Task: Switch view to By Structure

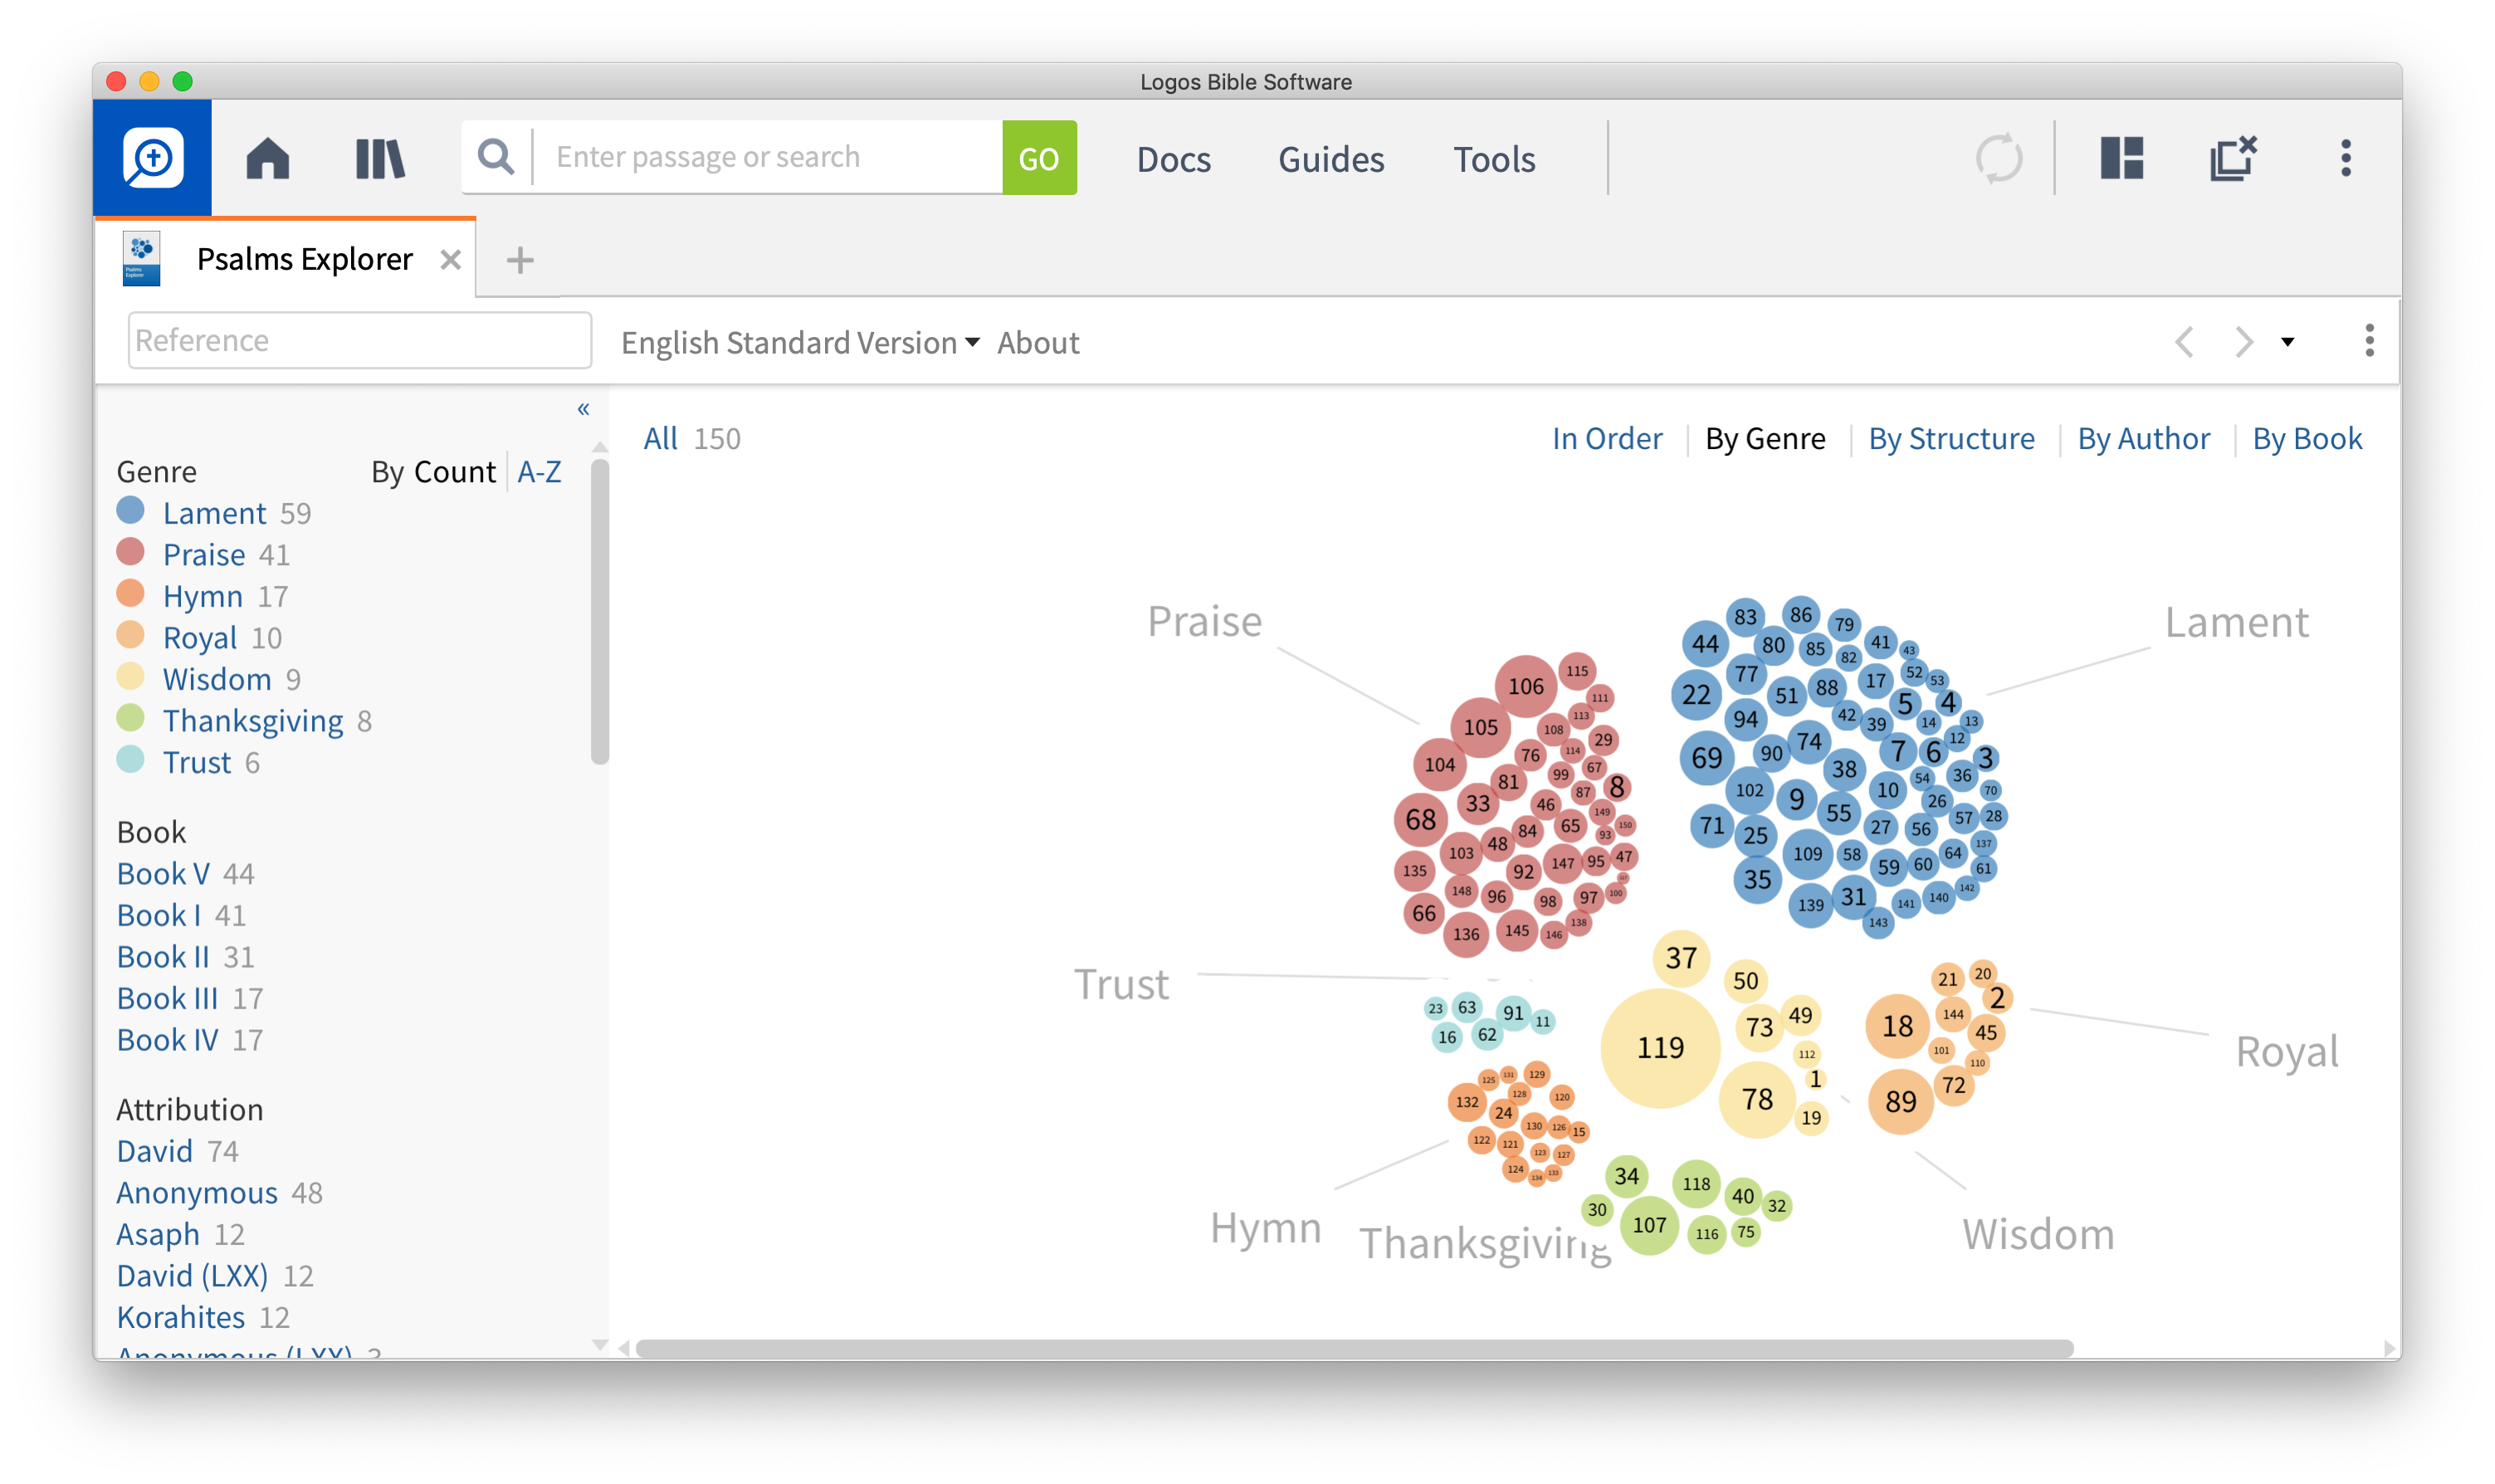Action: (x=1950, y=438)
